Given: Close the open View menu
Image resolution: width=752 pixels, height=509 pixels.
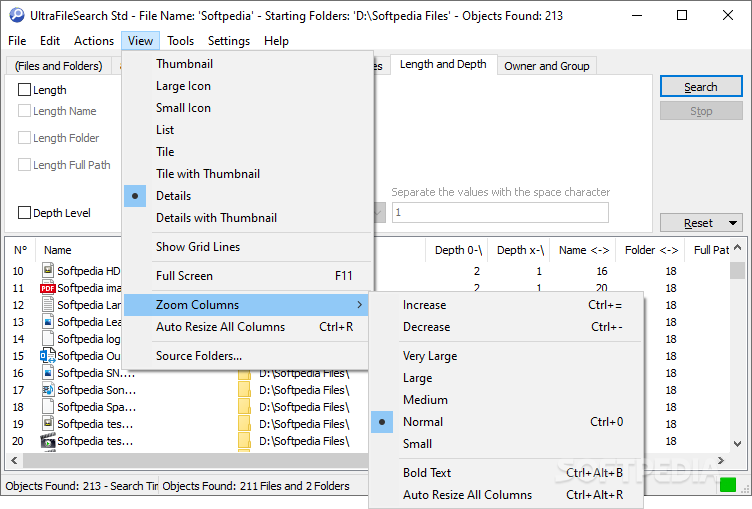Looking at the screenshot, I should point(140,41).
